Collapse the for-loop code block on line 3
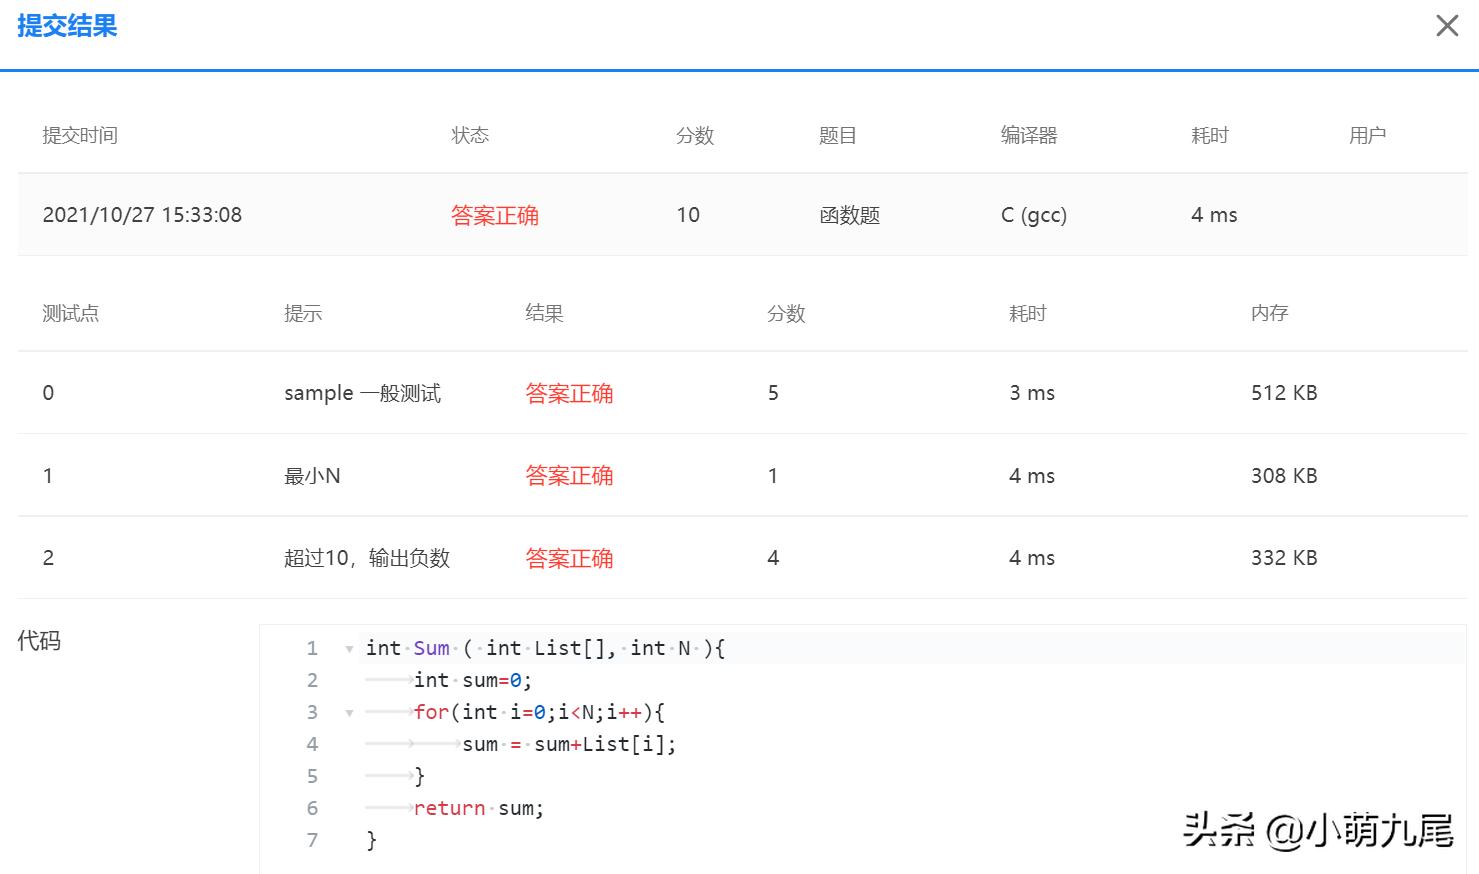 click(348, 712)
